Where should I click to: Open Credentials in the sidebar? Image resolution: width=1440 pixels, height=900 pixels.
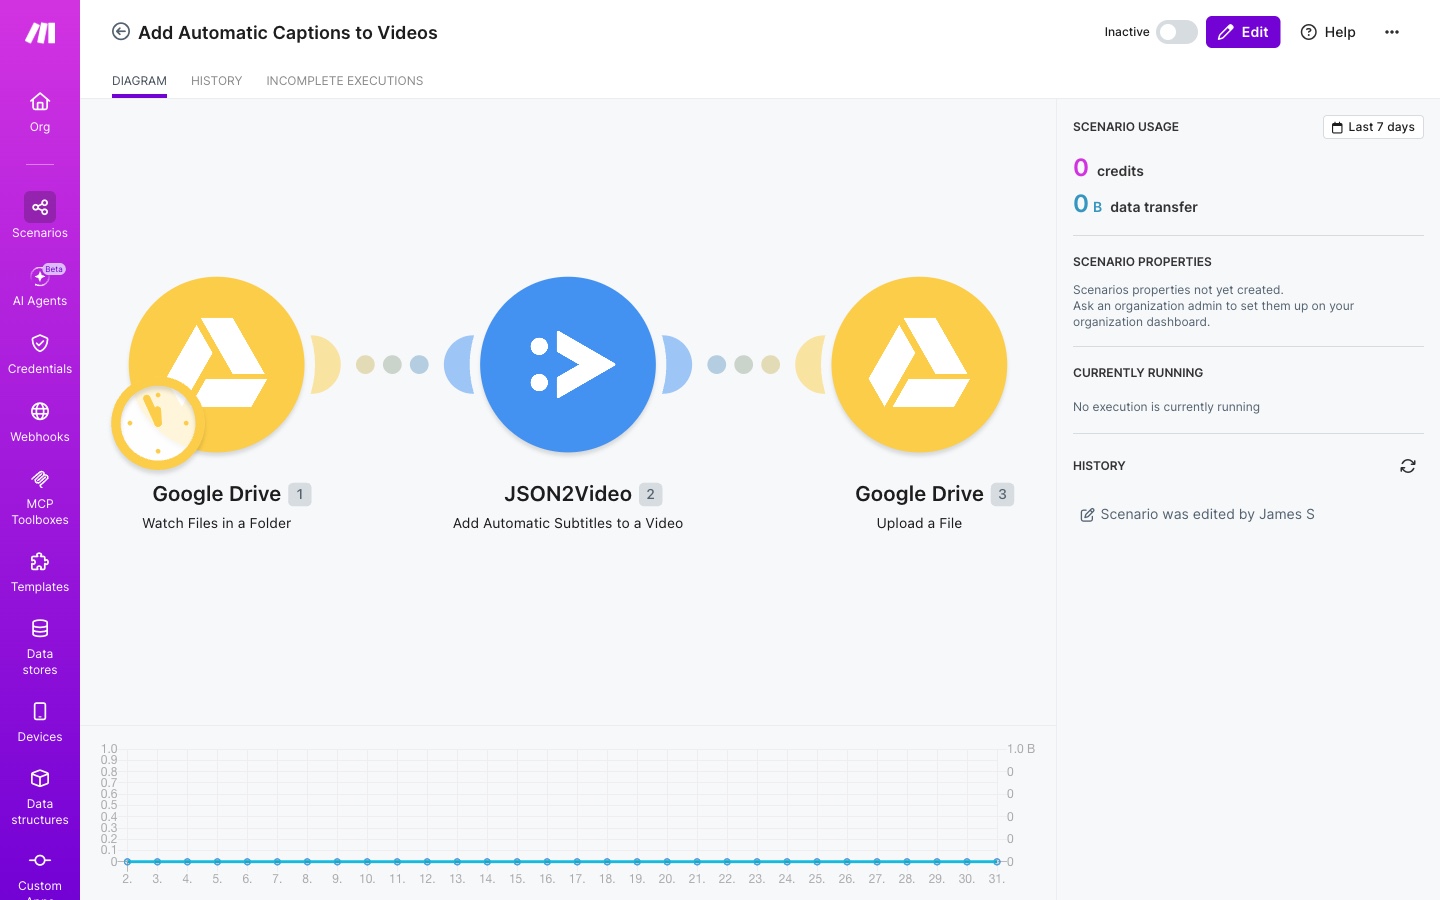(x=40, y=354)
